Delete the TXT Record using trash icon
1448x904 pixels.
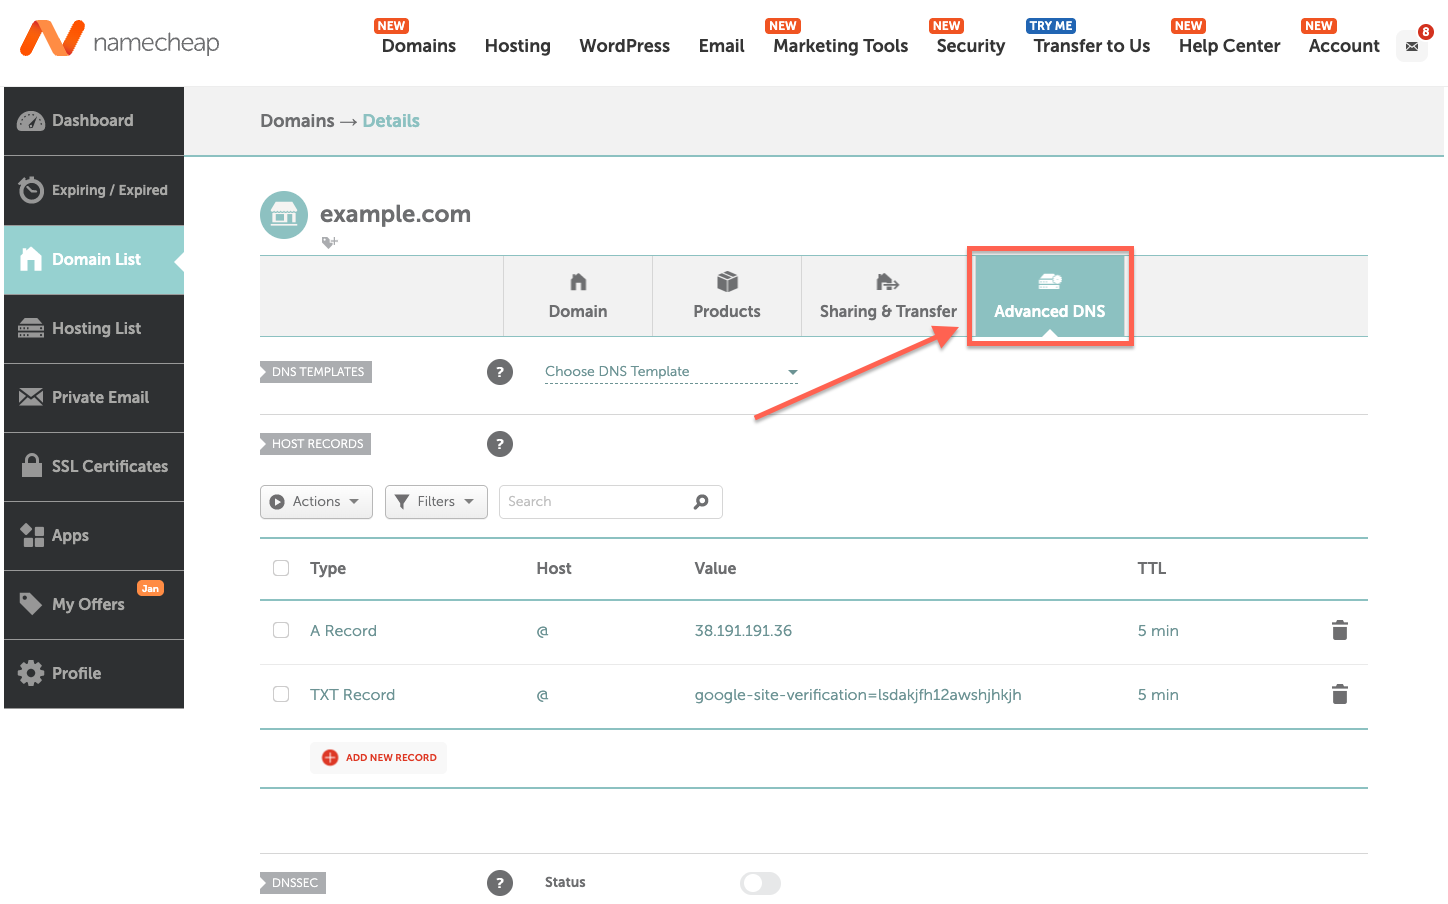tap(1339, 694)
